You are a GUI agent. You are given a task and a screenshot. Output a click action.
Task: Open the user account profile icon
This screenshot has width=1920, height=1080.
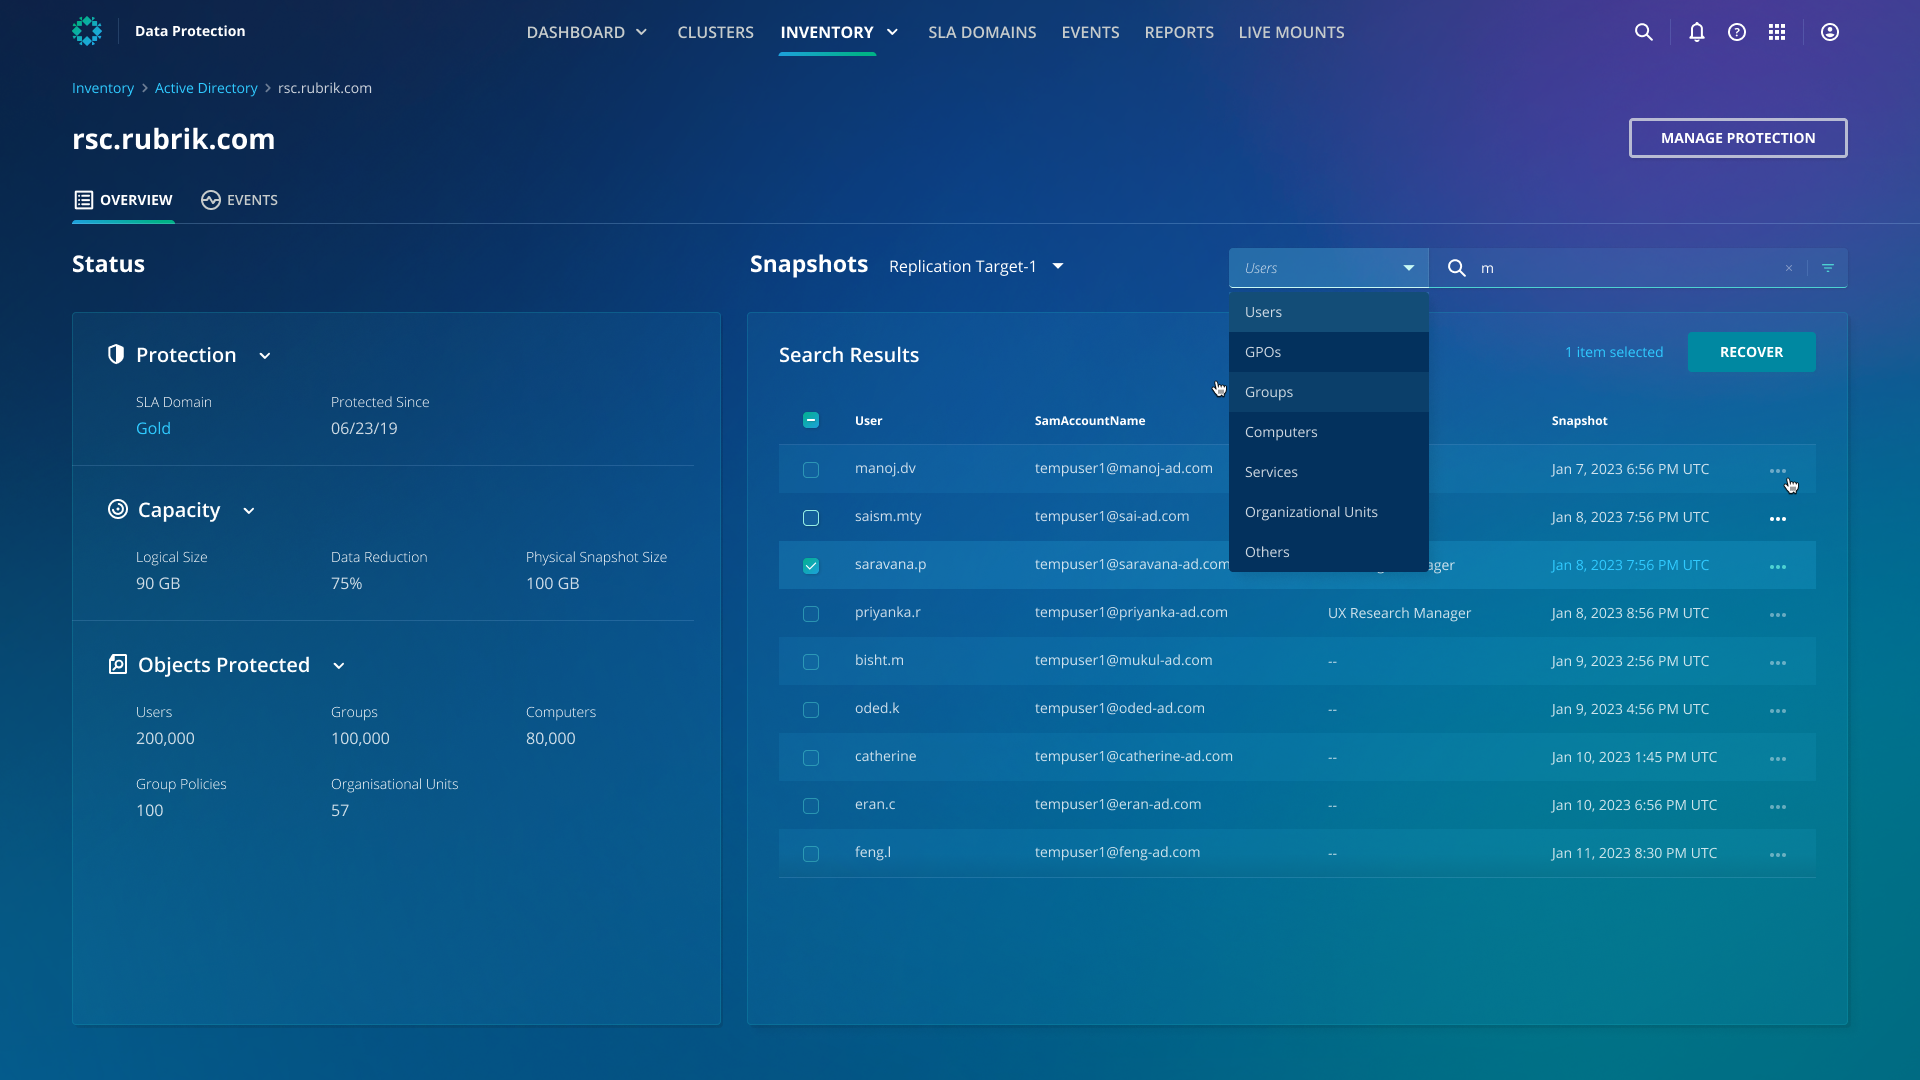point(1830,32)
